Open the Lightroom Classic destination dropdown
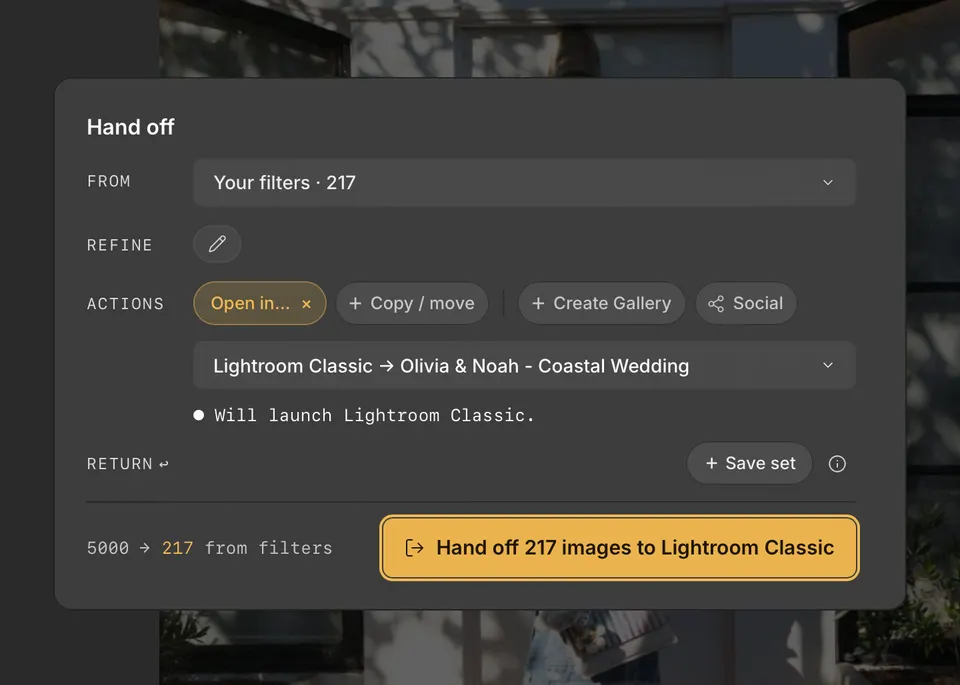The image size is (960, 685). pos(524,365)
